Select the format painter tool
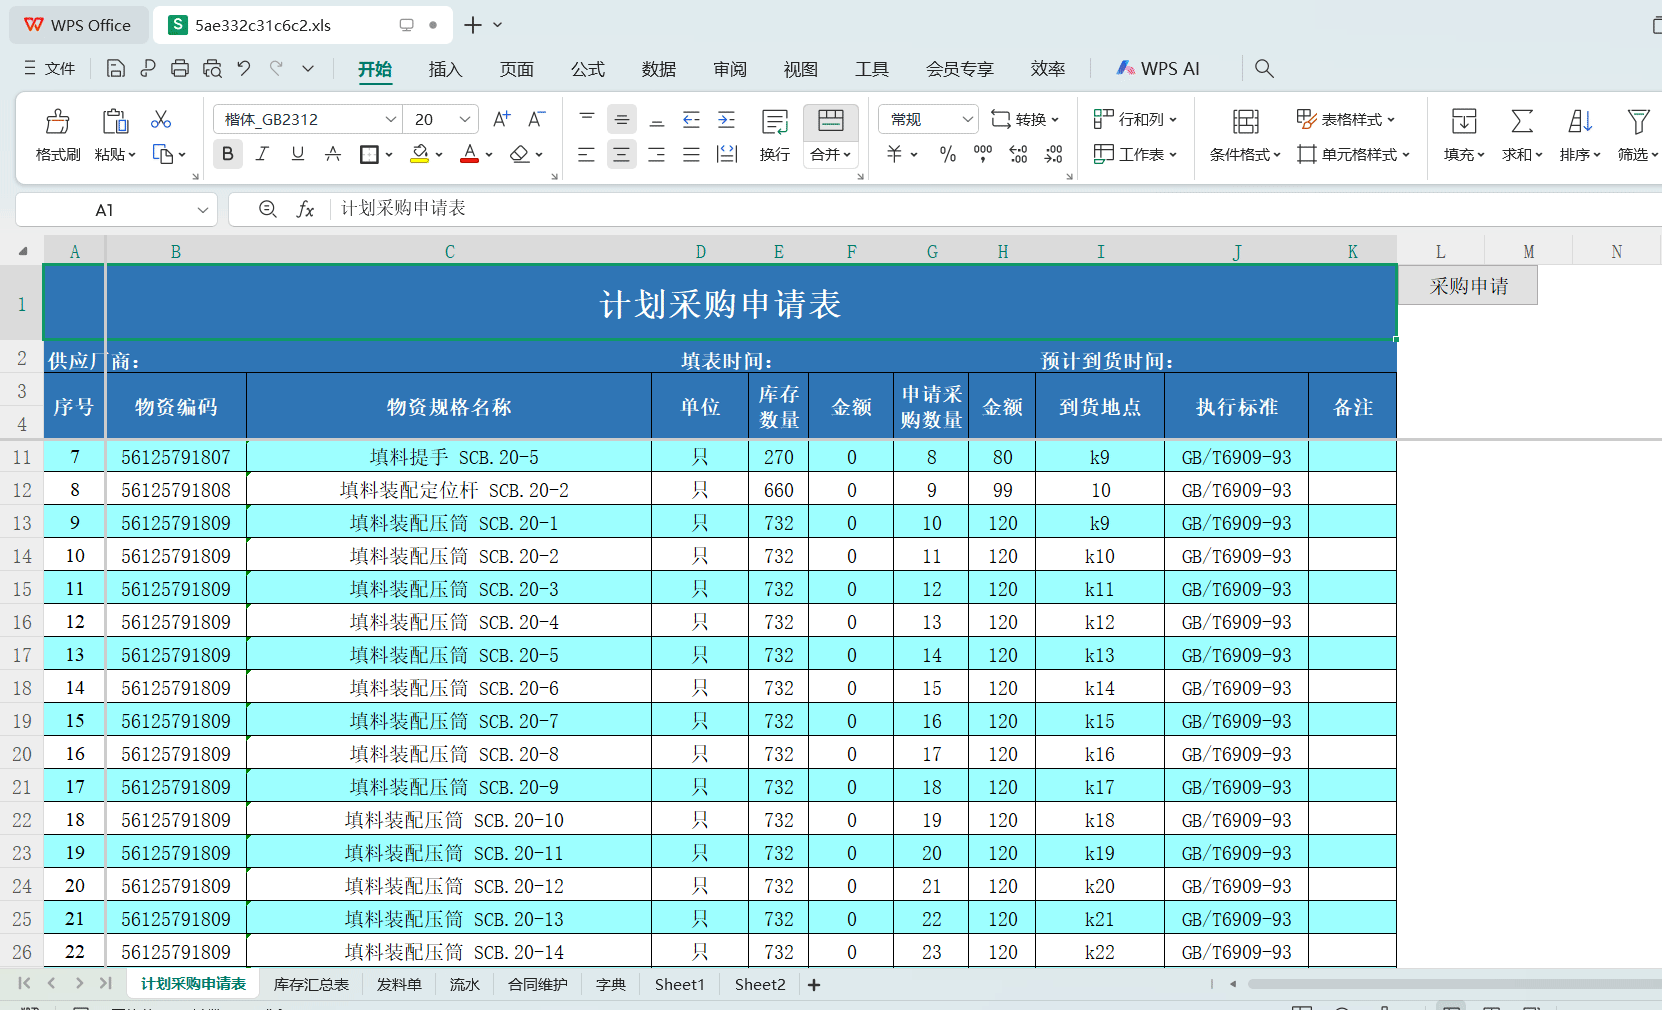 click(x=57, y=135)
